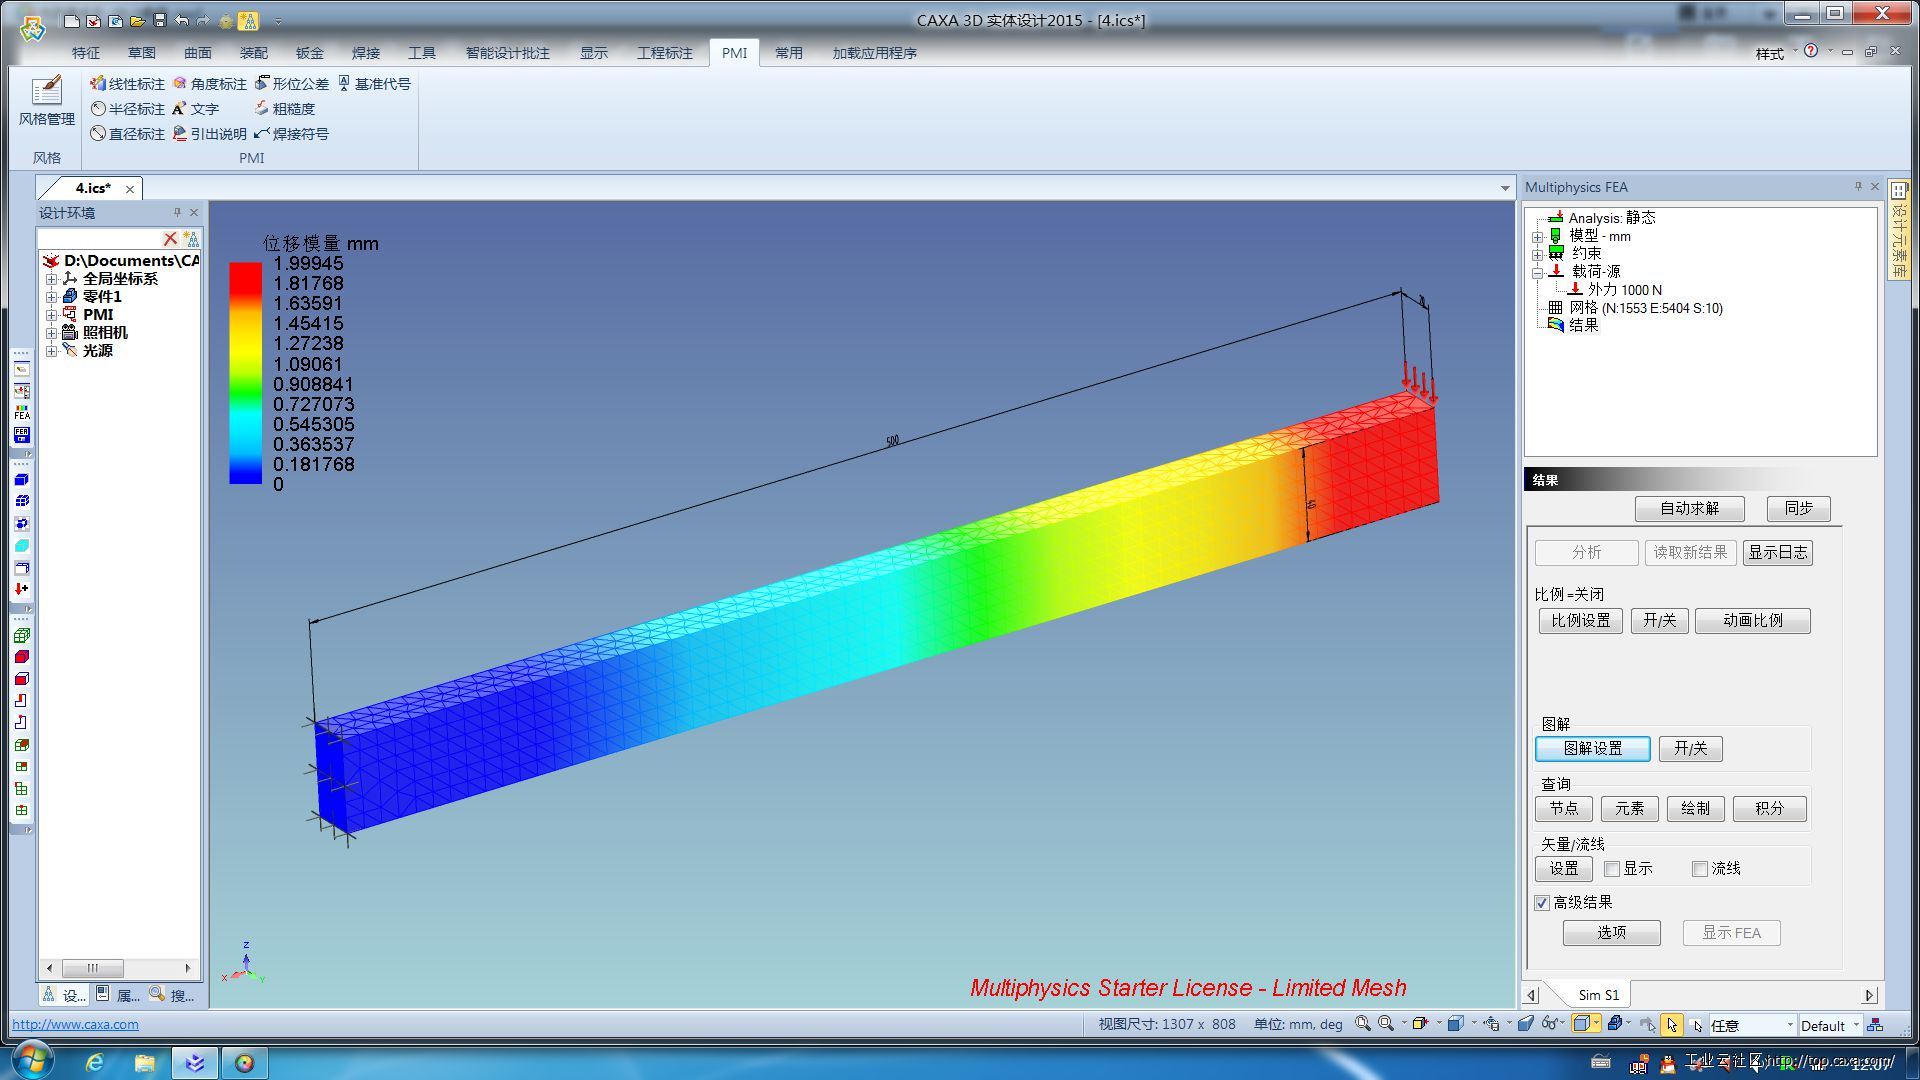Select the 基准代号 datum symbol tool
This screenshot has width=1920, height=1080.
374,84
